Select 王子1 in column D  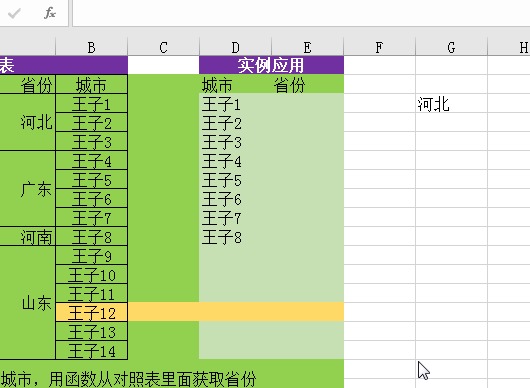tap(235, 103)
